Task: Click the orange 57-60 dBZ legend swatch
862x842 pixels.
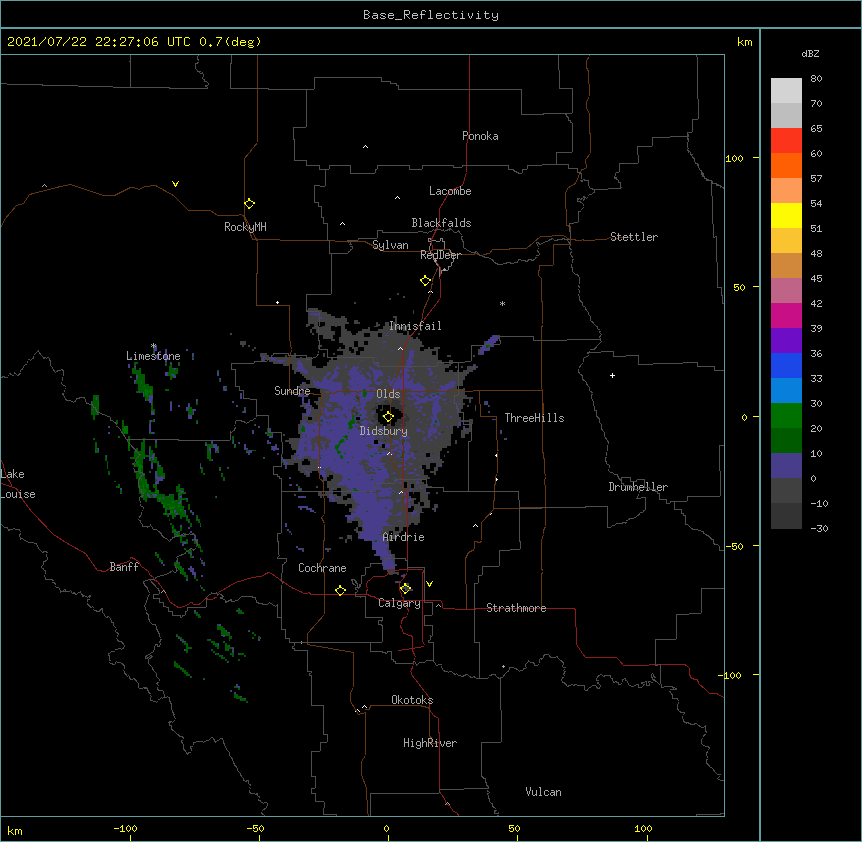Action: coord(786,165)
